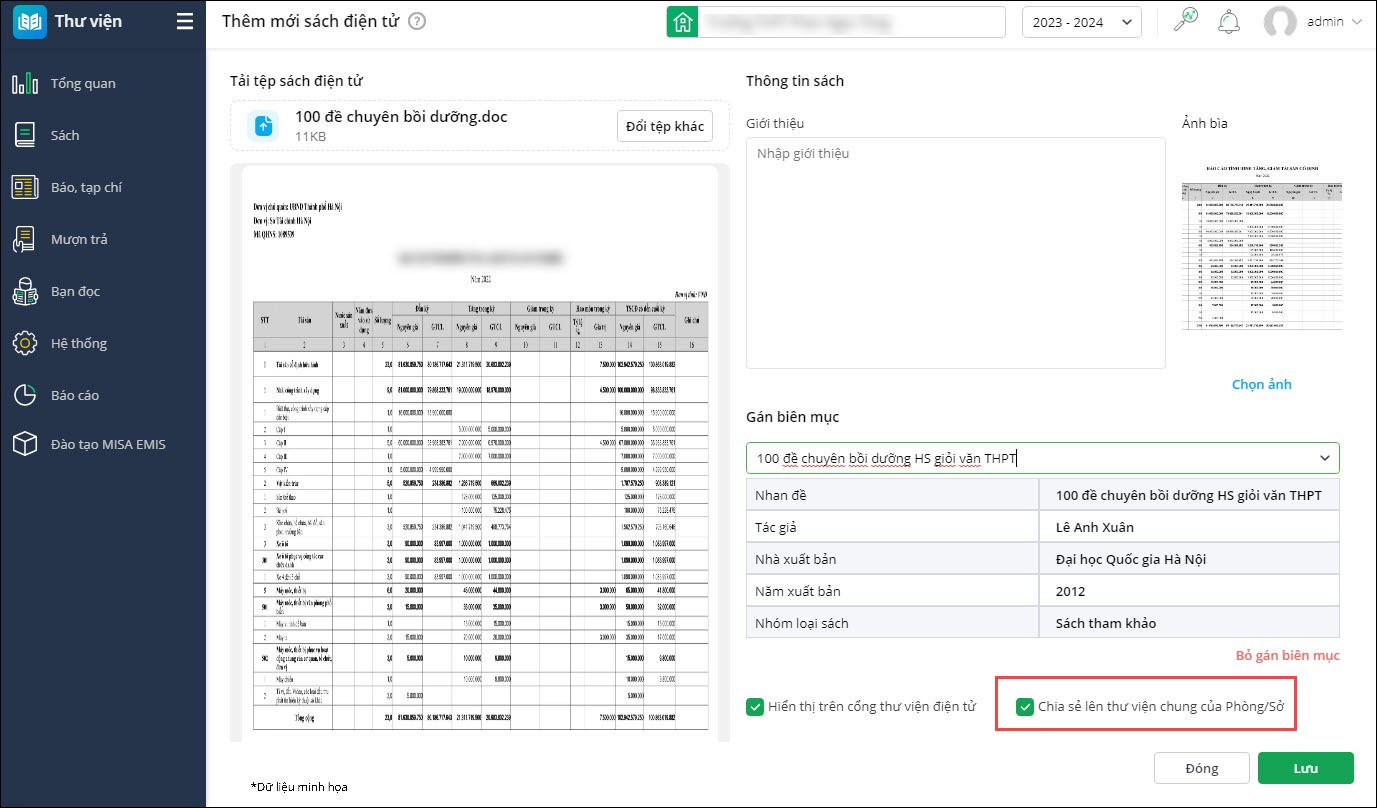Click the green Lưu button
The width and height of the screenshot is (1377, 808).
1305,768
